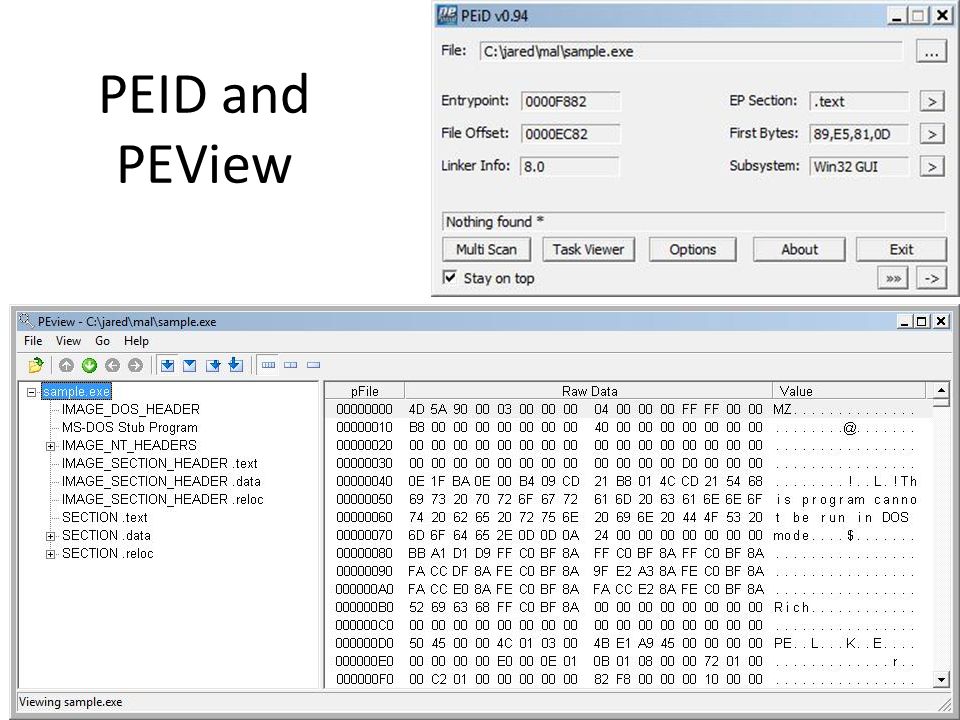The width and height of the screenshot is (960, 720).
Task: Open the Go menu in PEview
Action: [102, 341]
